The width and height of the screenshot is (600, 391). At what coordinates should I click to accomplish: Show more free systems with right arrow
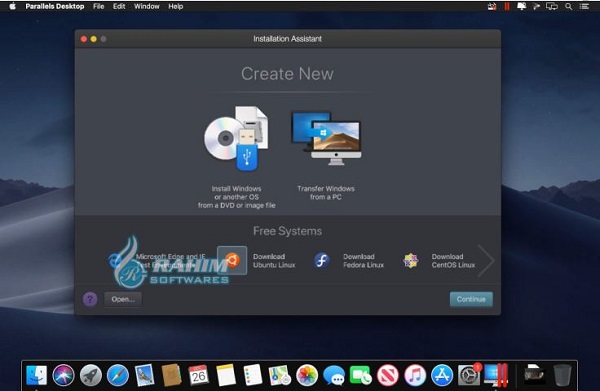[486, 261]
